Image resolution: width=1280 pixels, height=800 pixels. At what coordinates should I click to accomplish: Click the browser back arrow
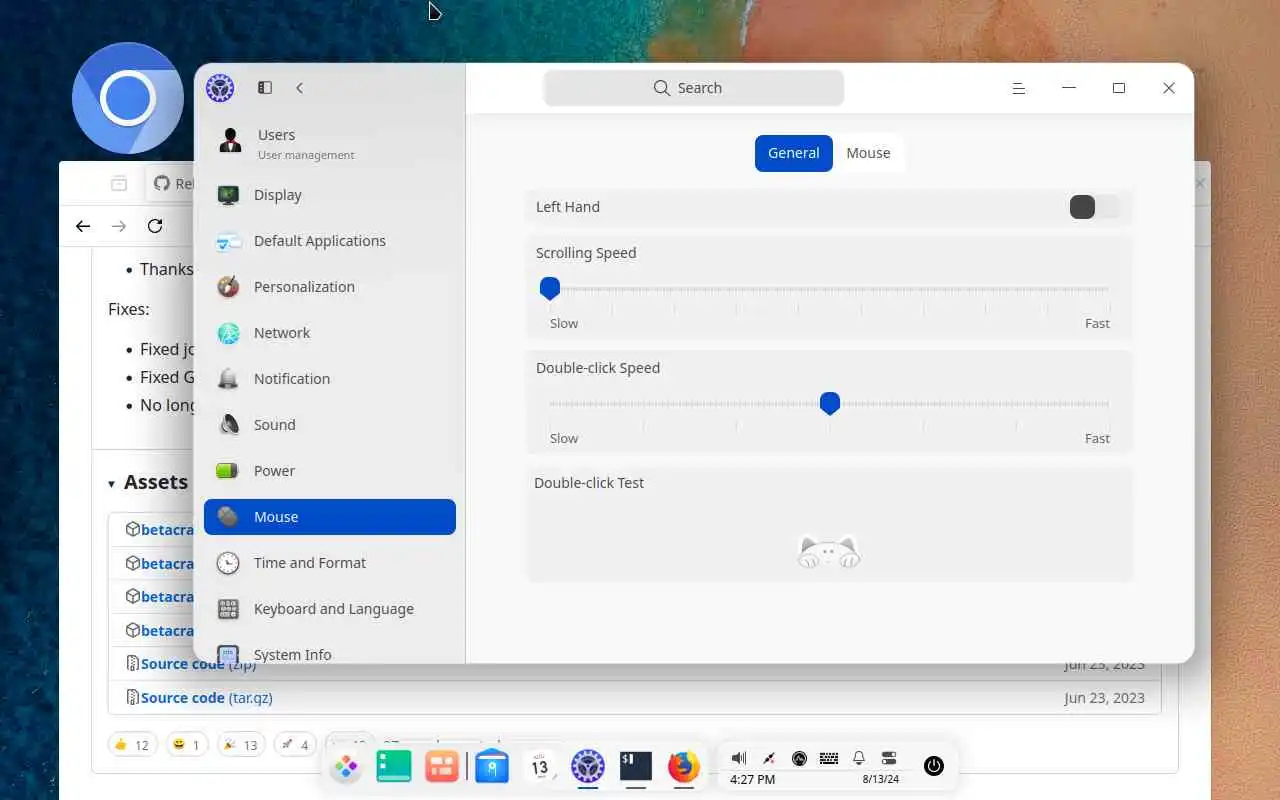click(x=83, y=226)
